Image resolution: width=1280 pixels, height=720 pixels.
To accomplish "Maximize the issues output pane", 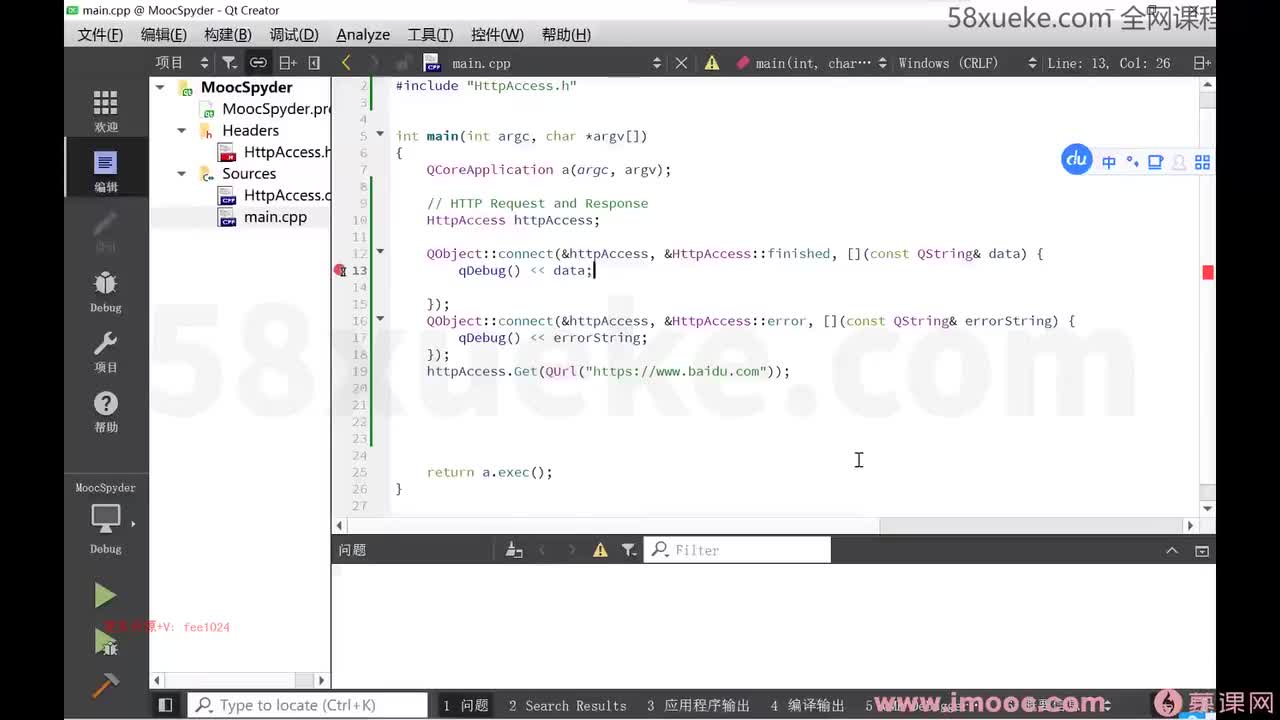I will [1202, 550].
